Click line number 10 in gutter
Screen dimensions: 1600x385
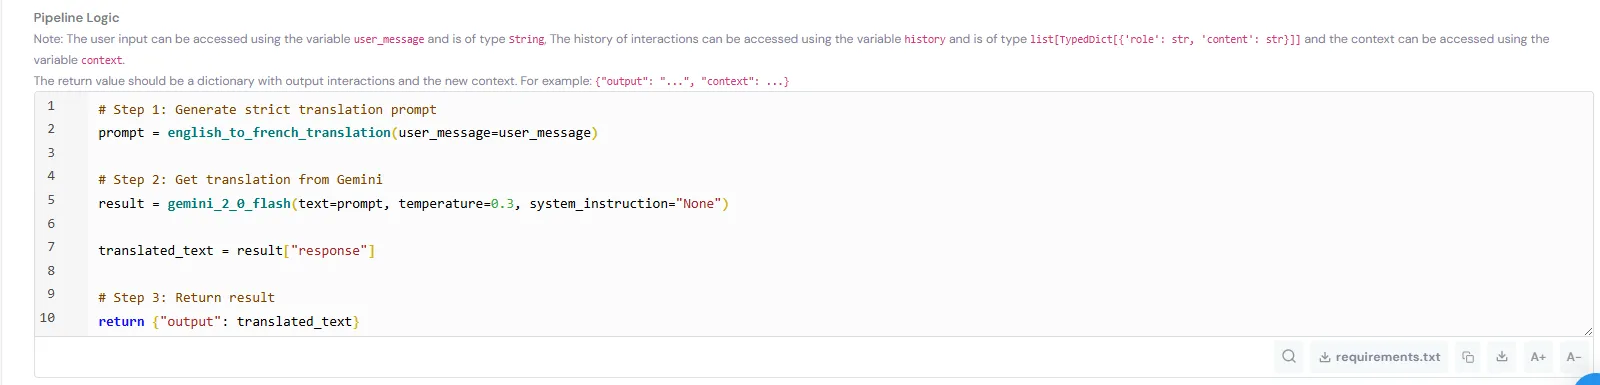click(x=47, y=318)
